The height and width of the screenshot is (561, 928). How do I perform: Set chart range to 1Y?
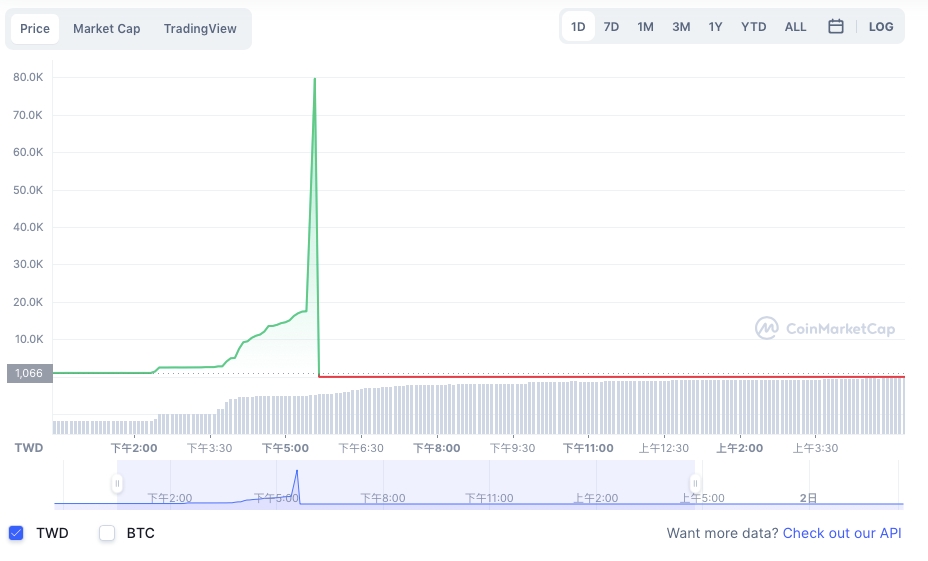click(716, 27)
